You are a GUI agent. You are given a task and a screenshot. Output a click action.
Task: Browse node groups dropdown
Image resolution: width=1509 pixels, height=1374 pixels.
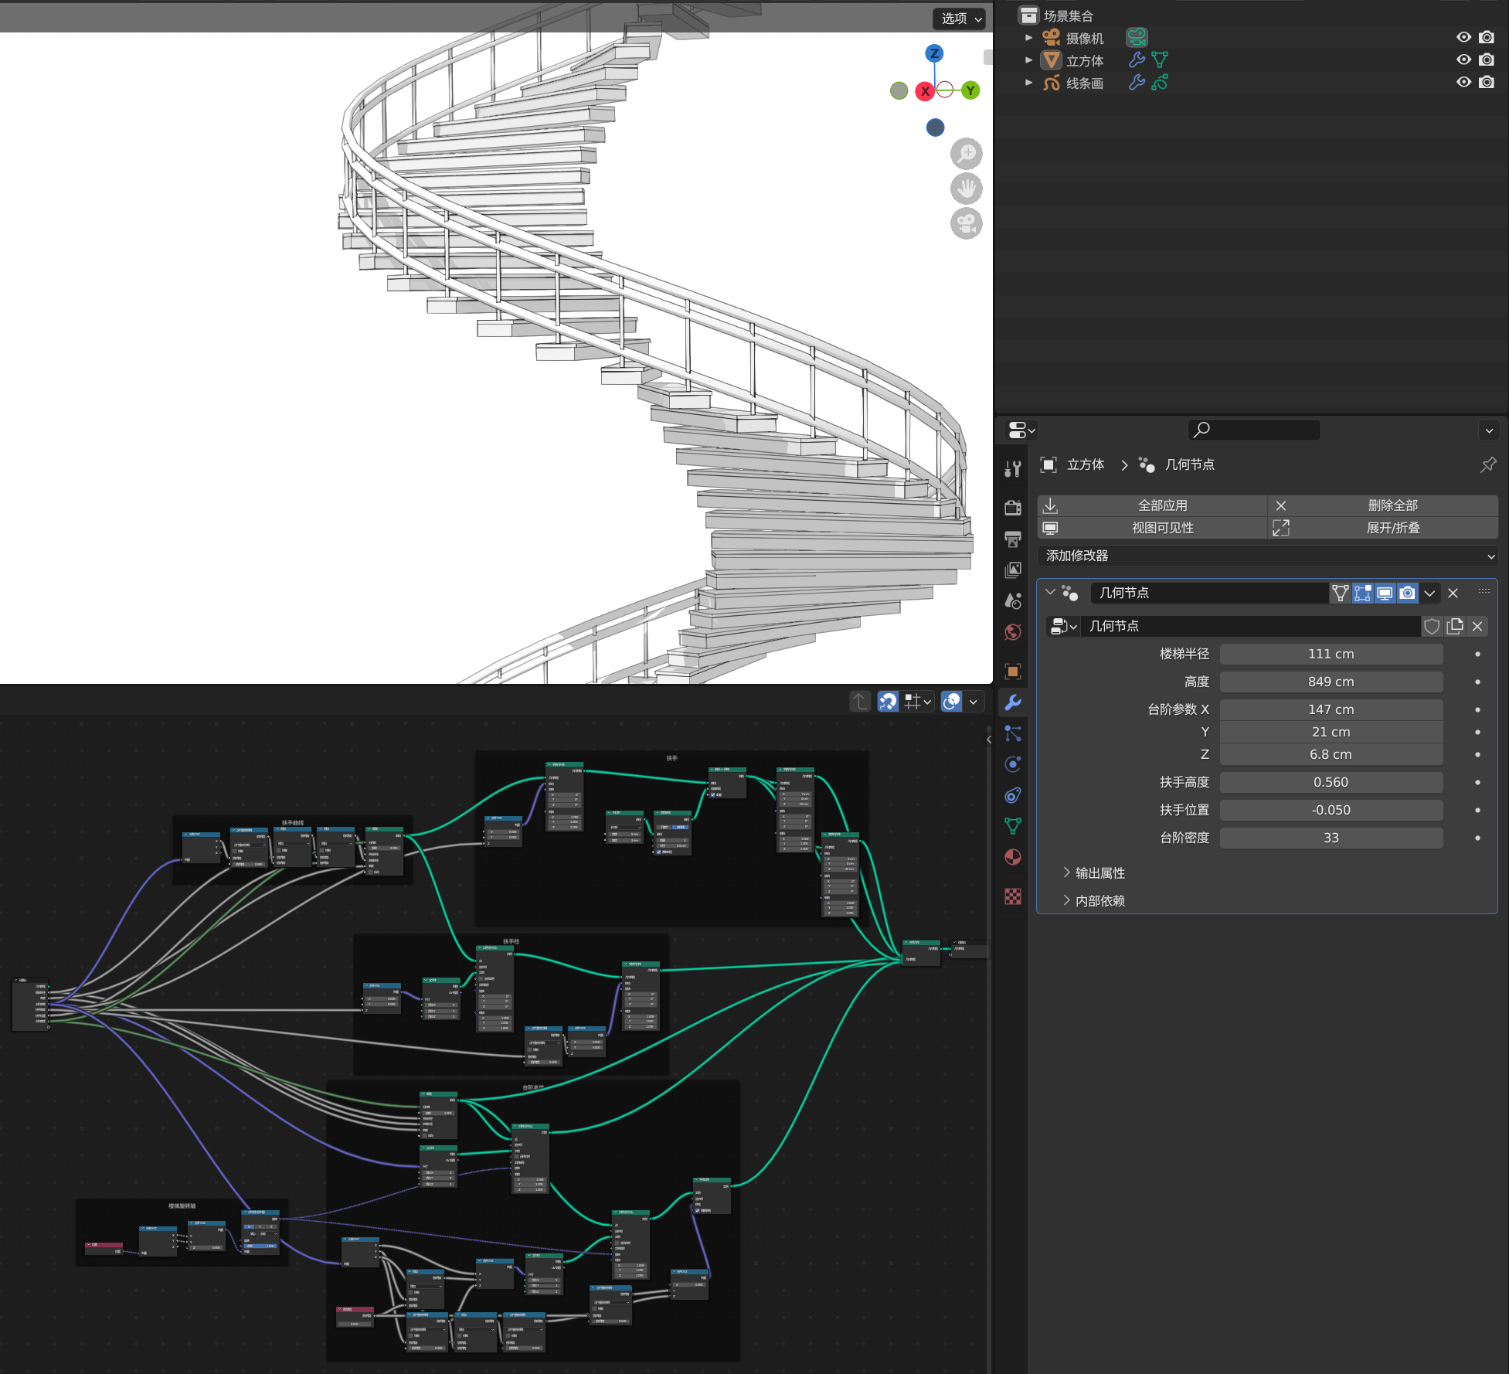1063,626
